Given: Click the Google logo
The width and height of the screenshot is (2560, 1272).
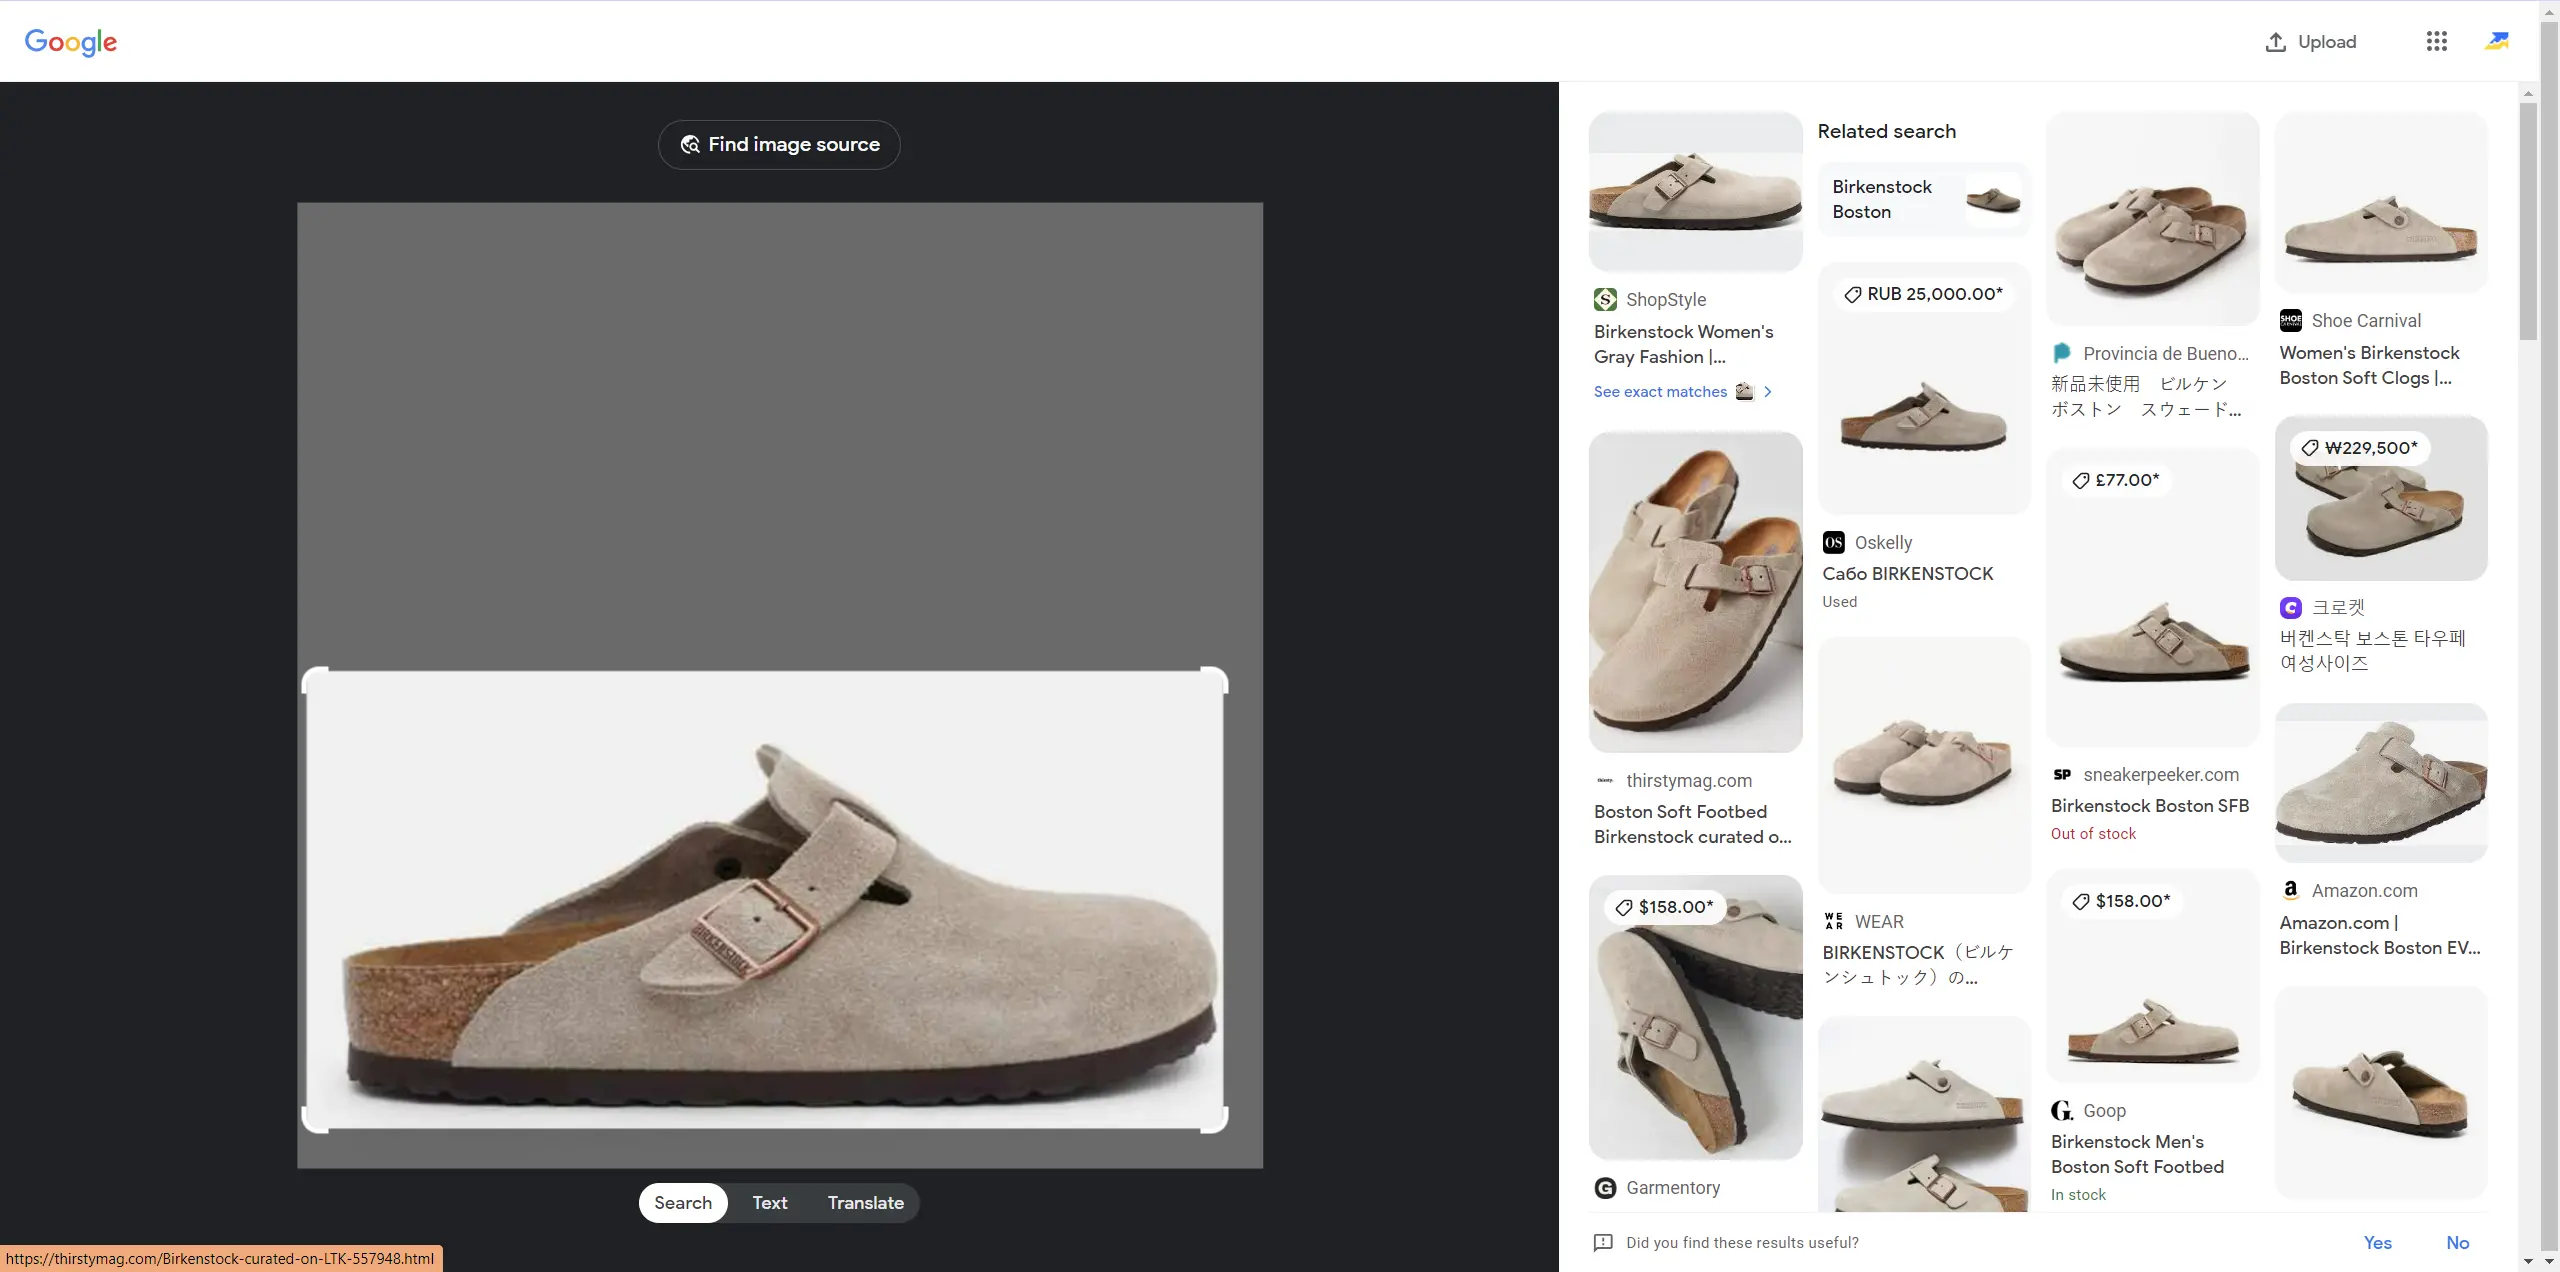Looking at the screenshot, I should coord(70,42).
